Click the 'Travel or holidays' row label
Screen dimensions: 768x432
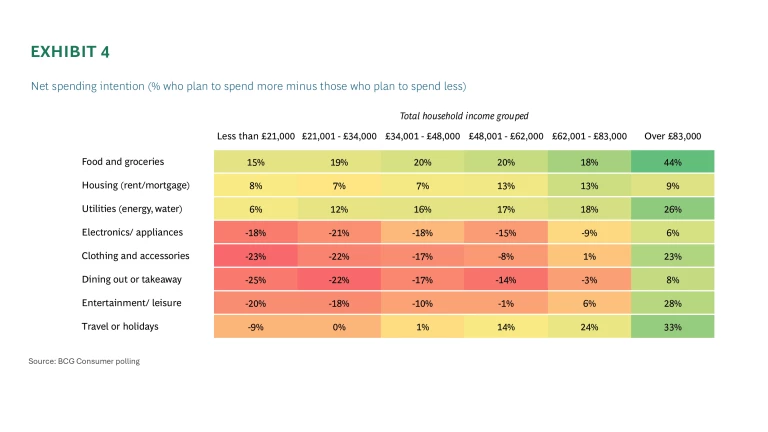pos(122,326)
